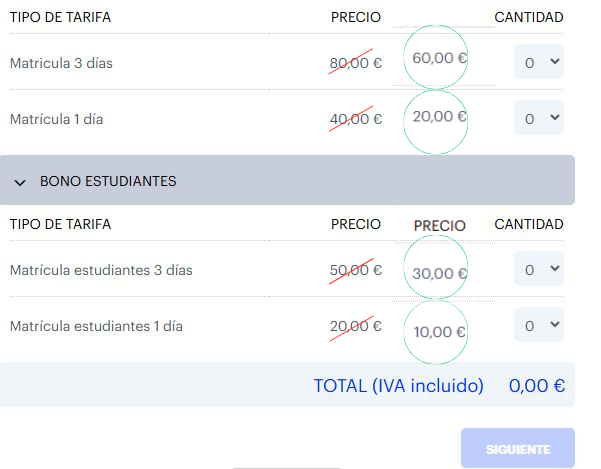Click the crossed-out 40,00 € price
This screenshot has height=469, width=601.
(x=356, y=119)
